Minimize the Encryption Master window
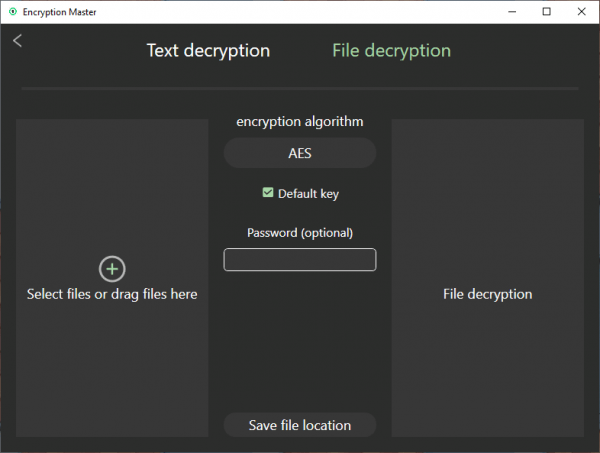 click(x=512, y=12)
